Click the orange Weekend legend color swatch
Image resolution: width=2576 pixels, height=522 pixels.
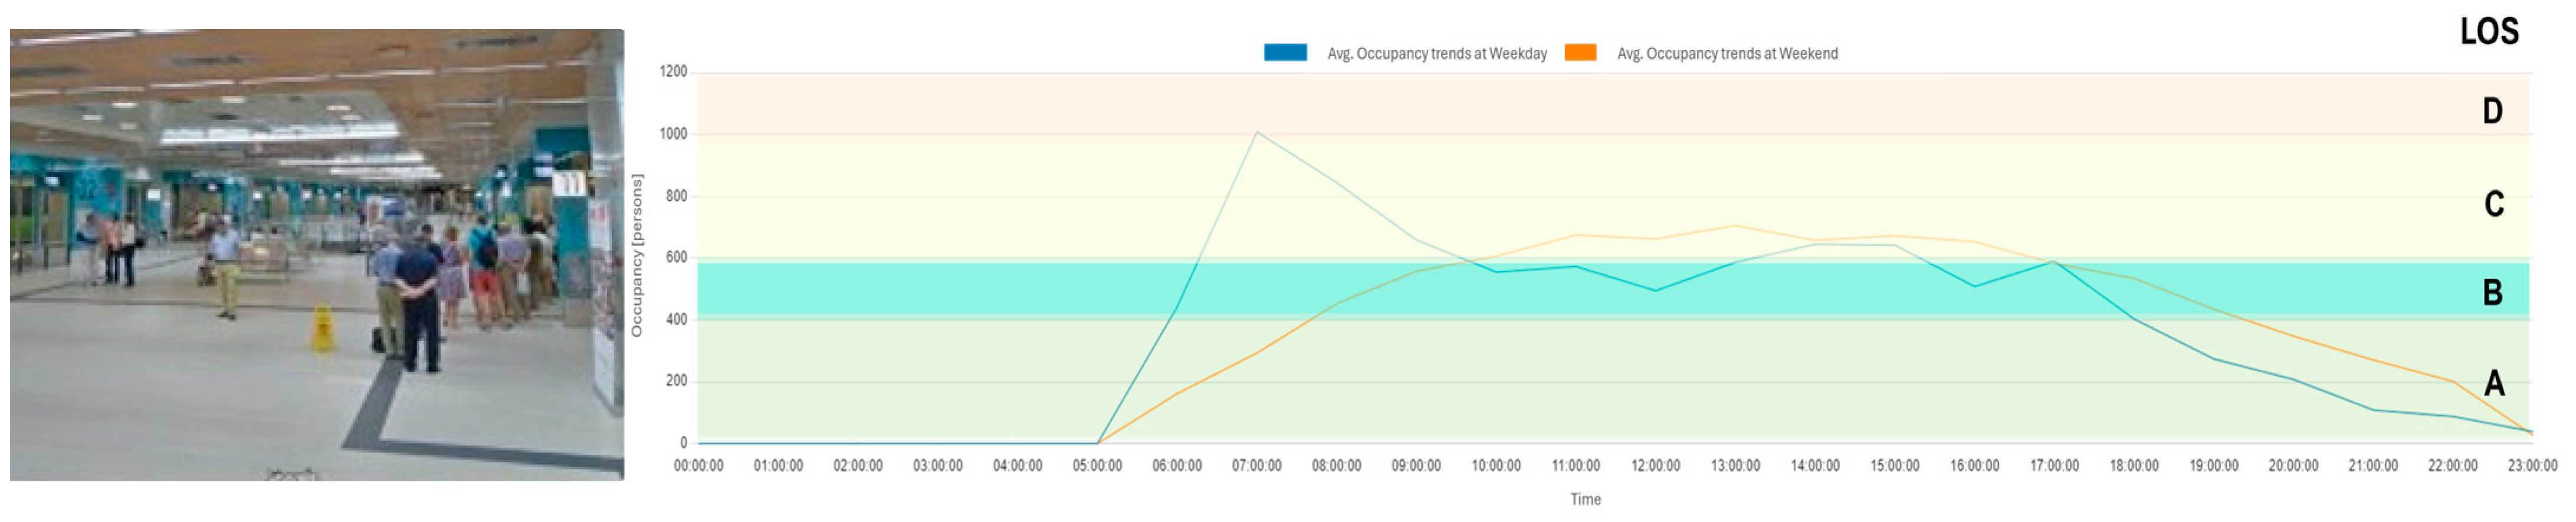[1580, 53]
